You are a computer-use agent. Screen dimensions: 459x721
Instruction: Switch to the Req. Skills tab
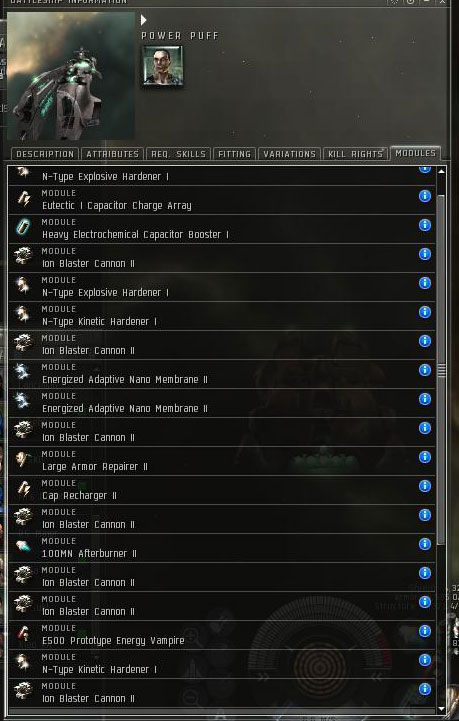(178, 154)
